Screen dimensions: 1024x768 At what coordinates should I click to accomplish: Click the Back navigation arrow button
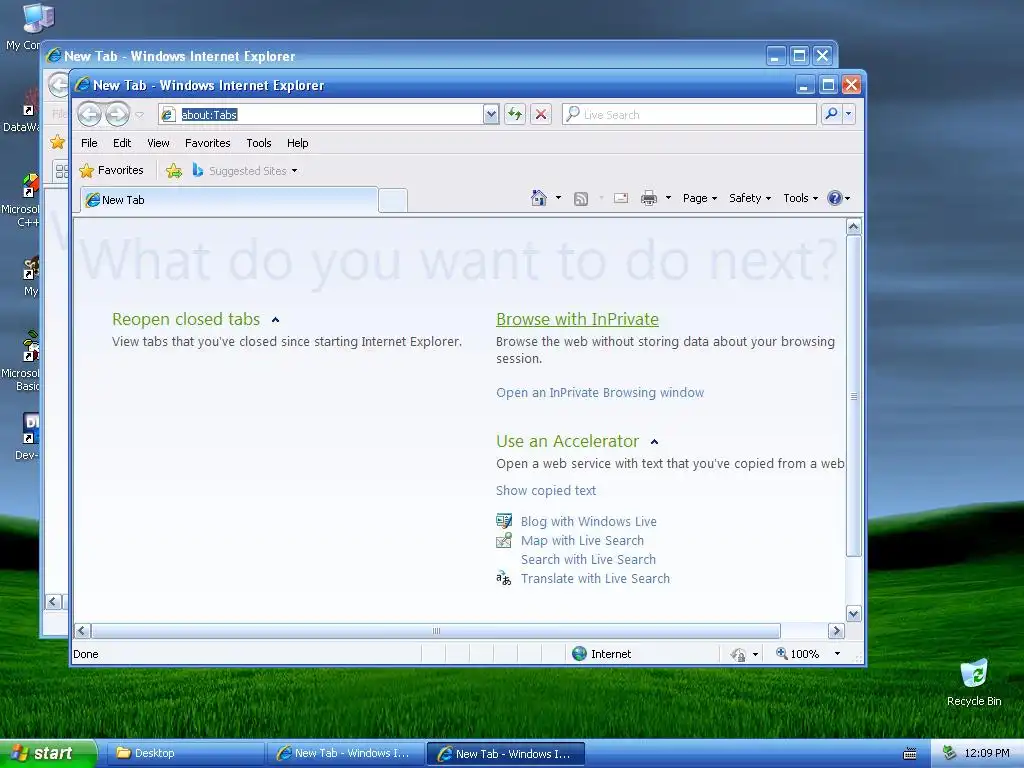pyautogui.click(x=89, y=114)
